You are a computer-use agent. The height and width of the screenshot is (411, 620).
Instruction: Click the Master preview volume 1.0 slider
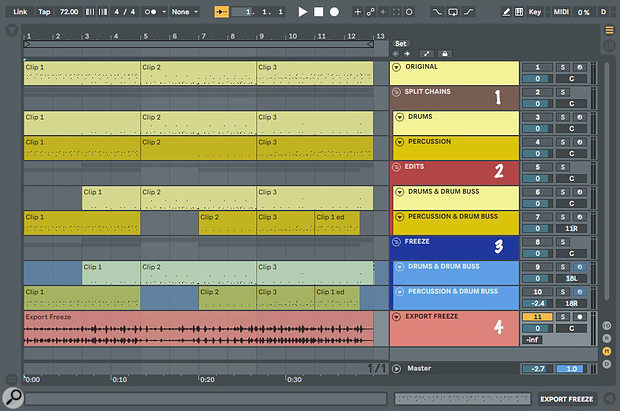pyautogui.click(x=571, y=369)
